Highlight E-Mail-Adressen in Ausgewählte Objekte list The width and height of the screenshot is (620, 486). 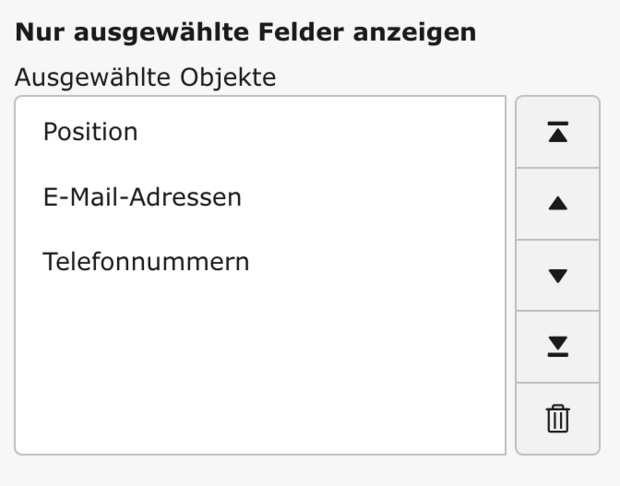point(142,197)
